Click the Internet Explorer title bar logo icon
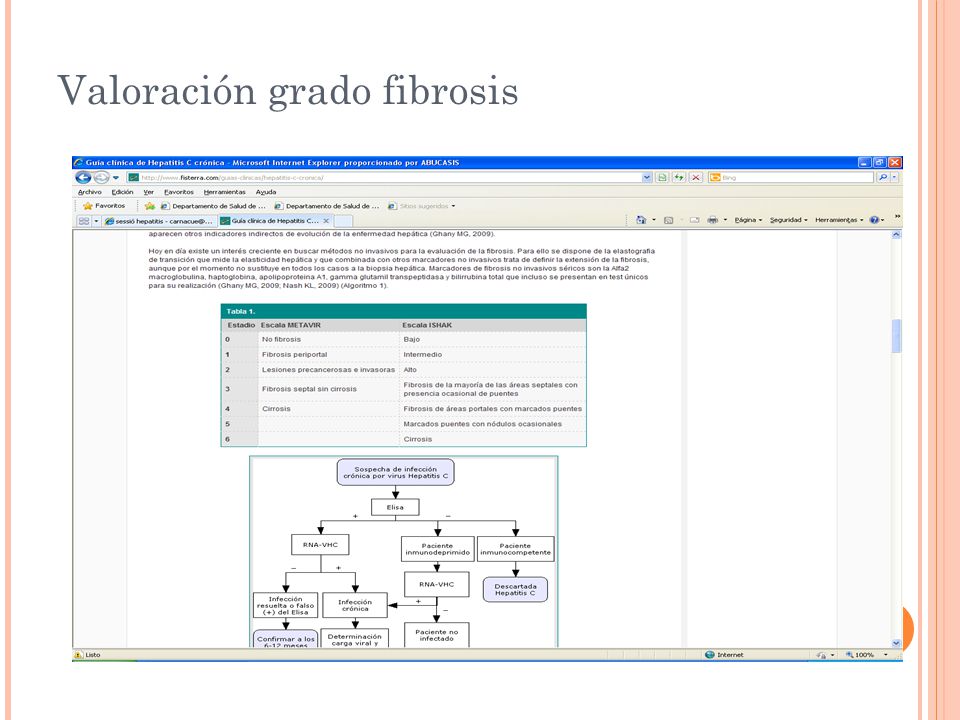Viewport: 960px width, 720px height. coord(78,162)
